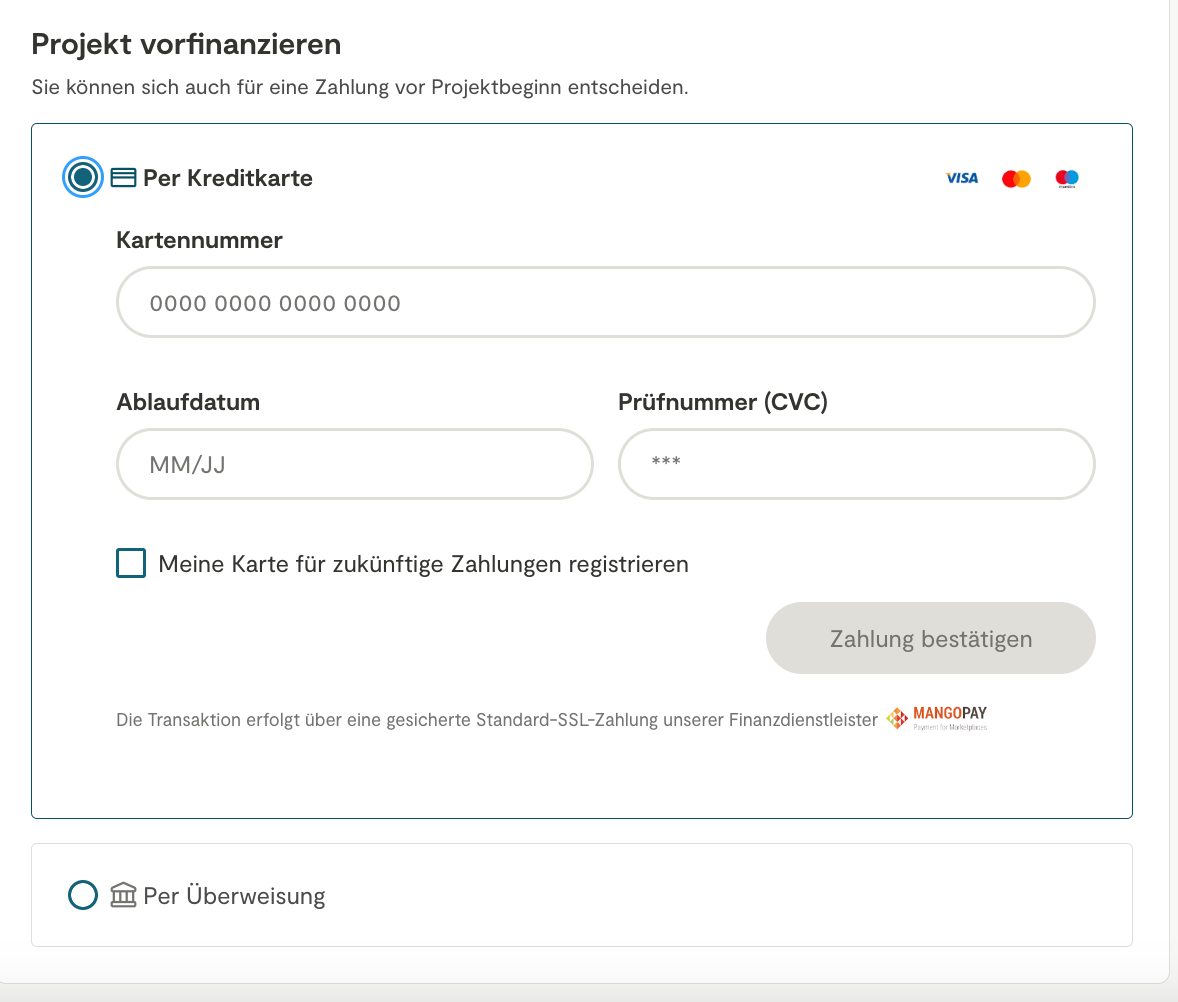The height and width of the screenshot is (1002, 1178).
Task: Select the Per Kreditkarte radio button
Action: (83, 178)
